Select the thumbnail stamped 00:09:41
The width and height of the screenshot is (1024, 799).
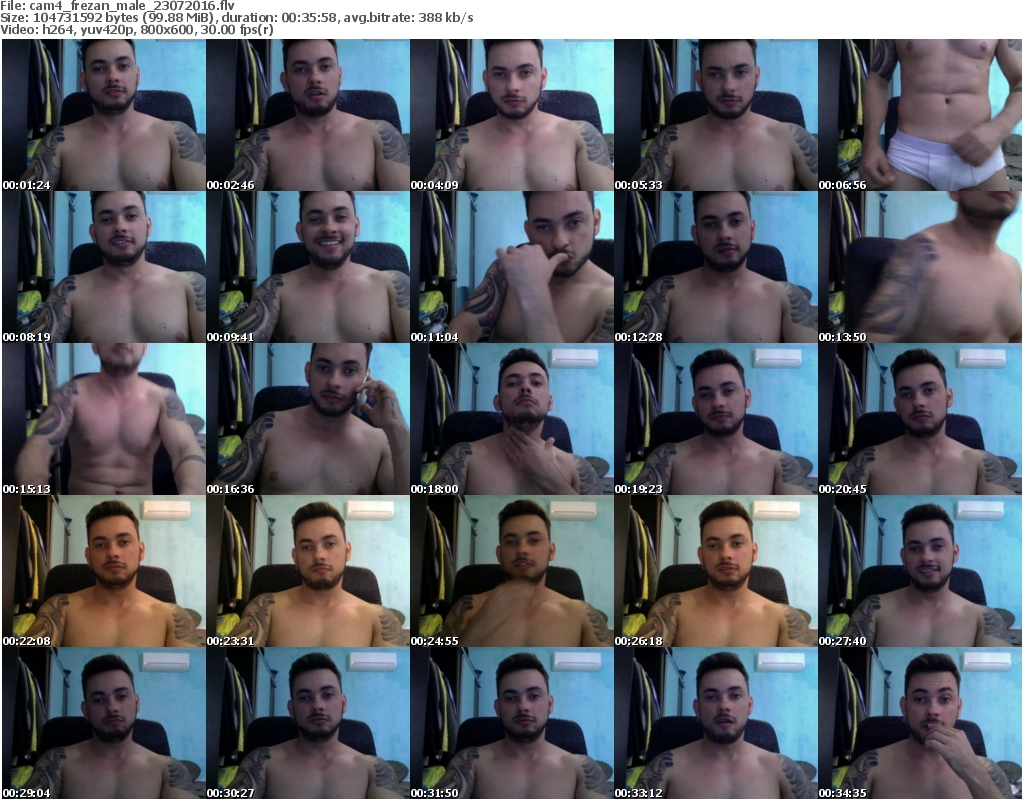pyautogui.click(x=308, y=267)
